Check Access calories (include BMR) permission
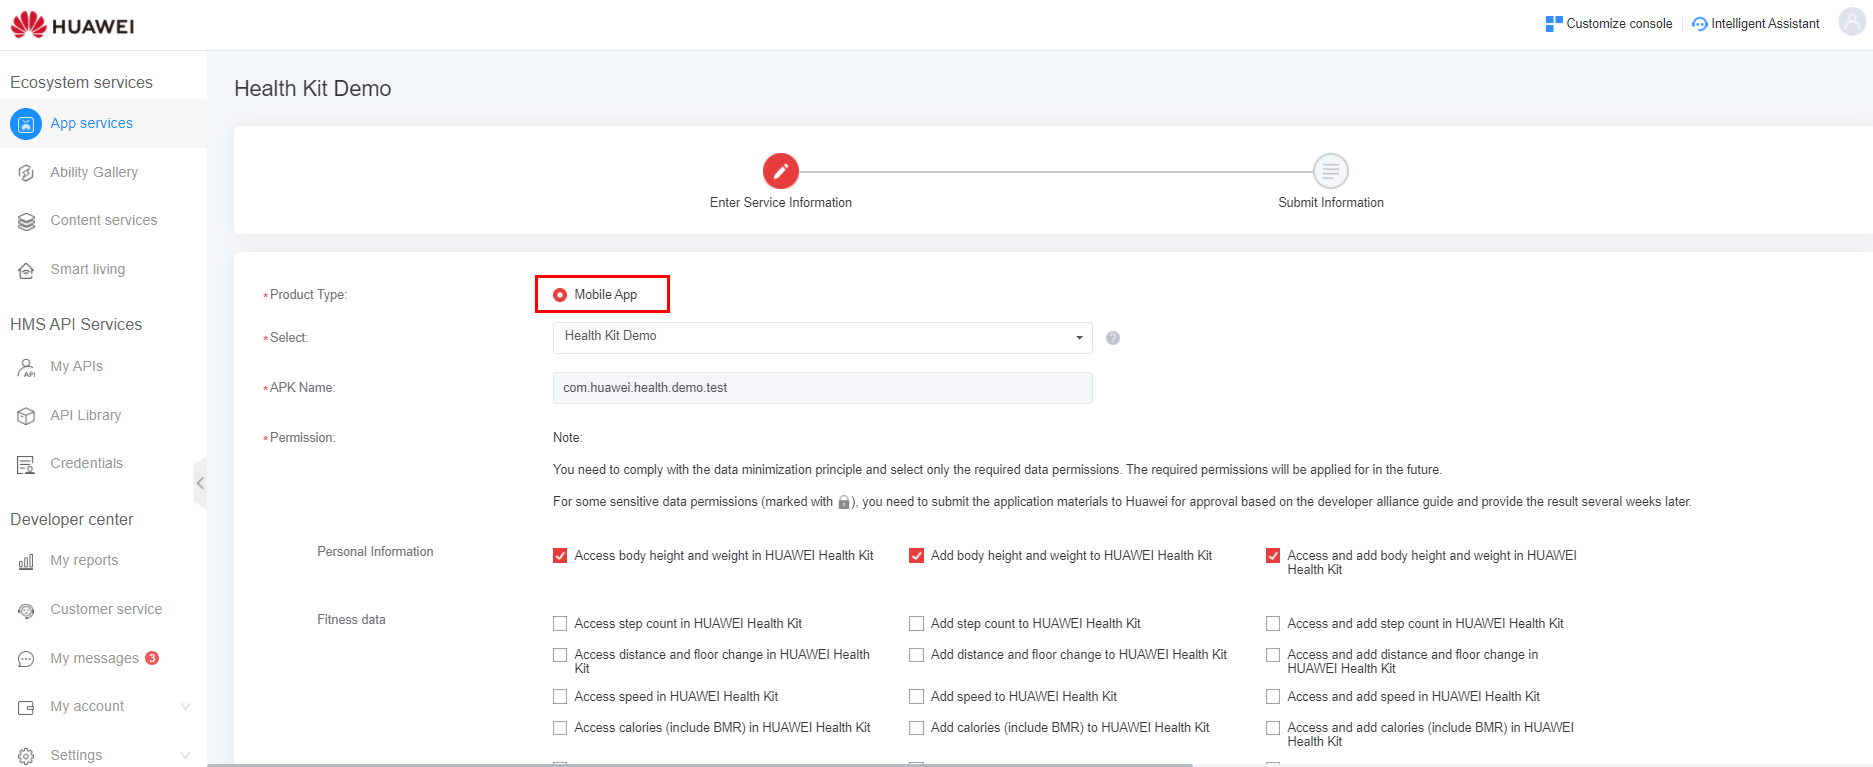Viewport: 1873px width, 767px height. click(560, 728)
